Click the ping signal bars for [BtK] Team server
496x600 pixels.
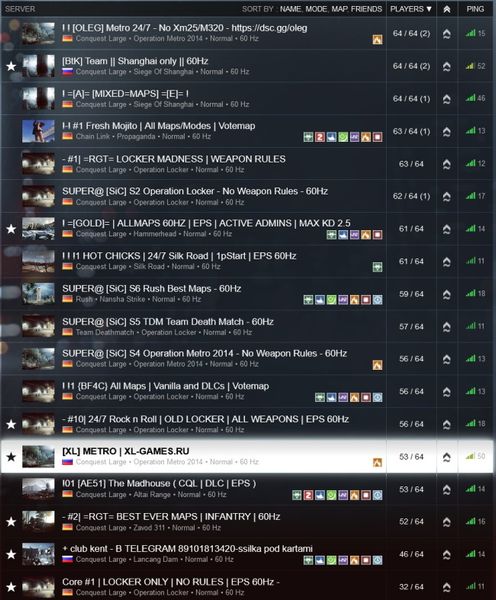coord(470,66)
